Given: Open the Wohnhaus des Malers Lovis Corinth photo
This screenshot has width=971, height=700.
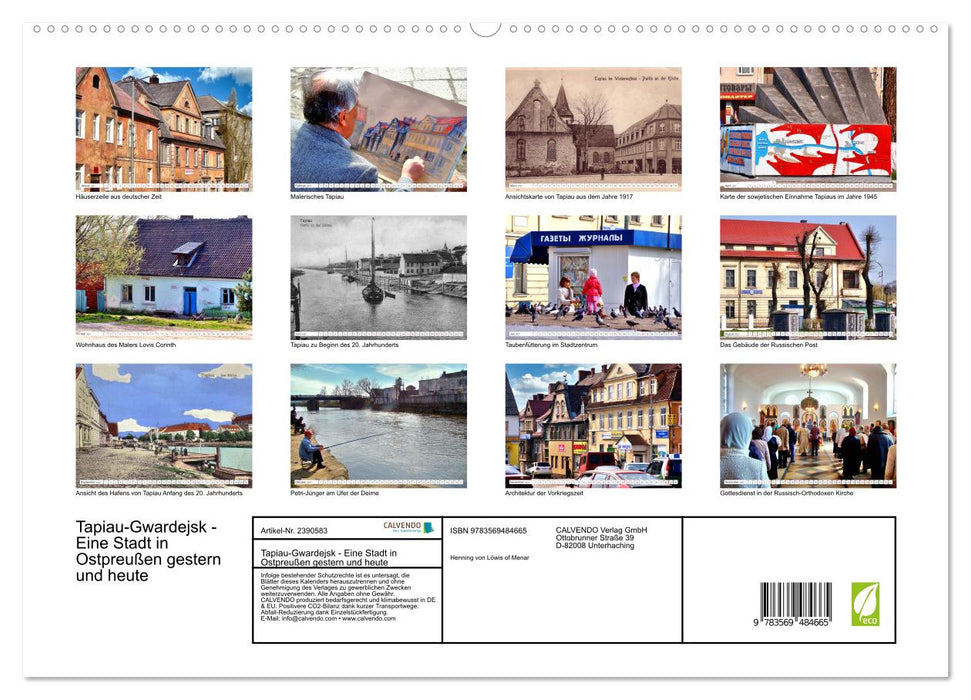Looking at the screenshot, I should [164, 277].
